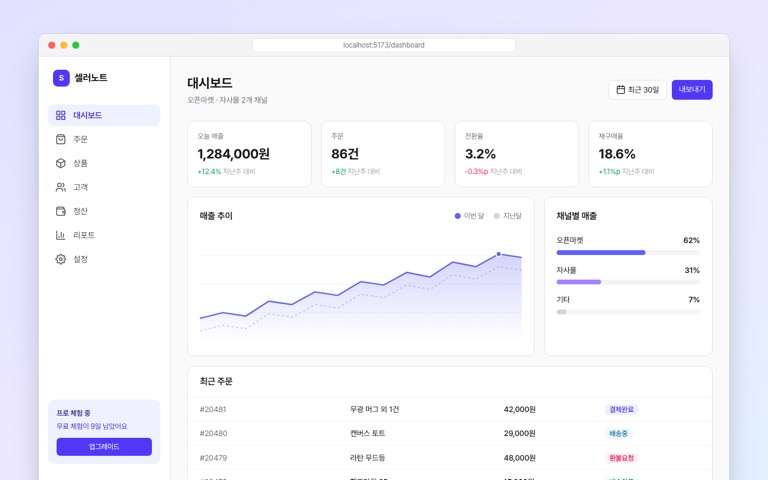Click the +1.1%p 지난주 대비 change text

626,171
